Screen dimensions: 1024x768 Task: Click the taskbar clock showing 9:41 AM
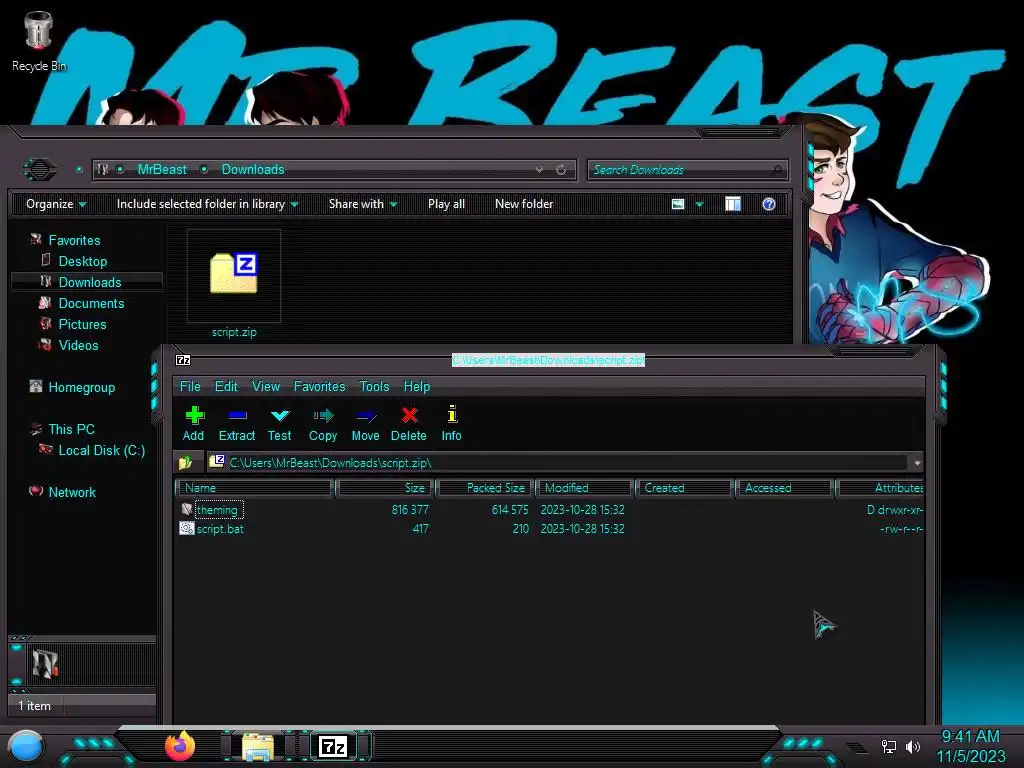pyautogui.click(x=970, y=737)
